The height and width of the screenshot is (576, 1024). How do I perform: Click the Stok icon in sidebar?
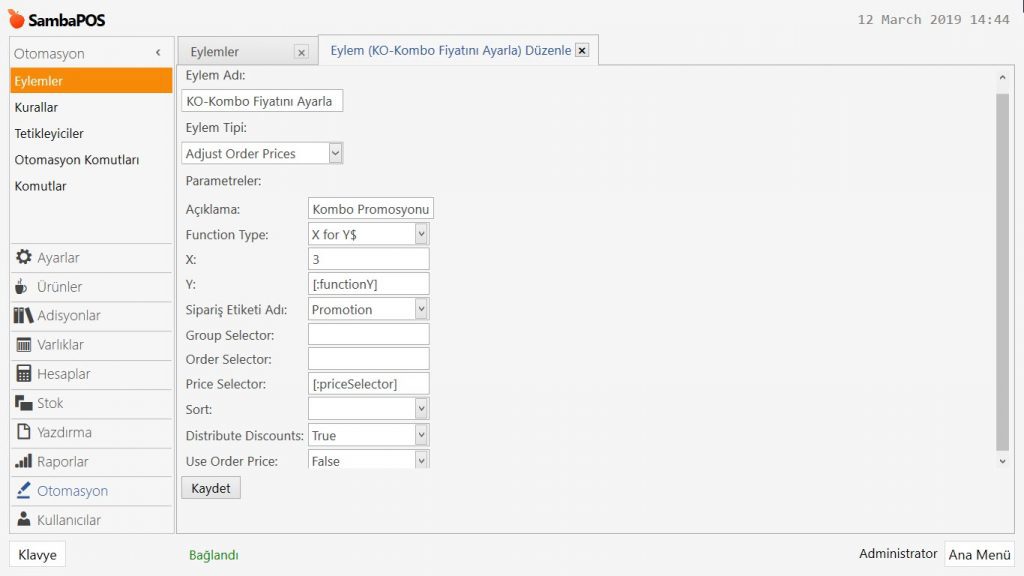24,403
